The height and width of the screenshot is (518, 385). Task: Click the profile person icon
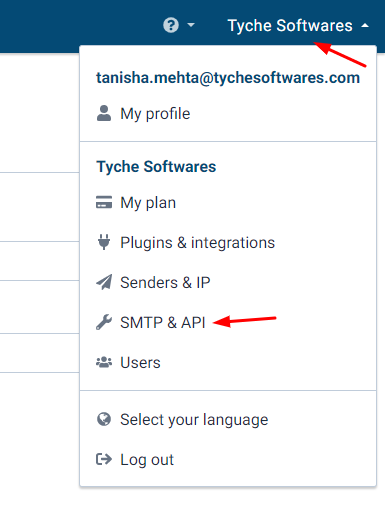point(104,113)
